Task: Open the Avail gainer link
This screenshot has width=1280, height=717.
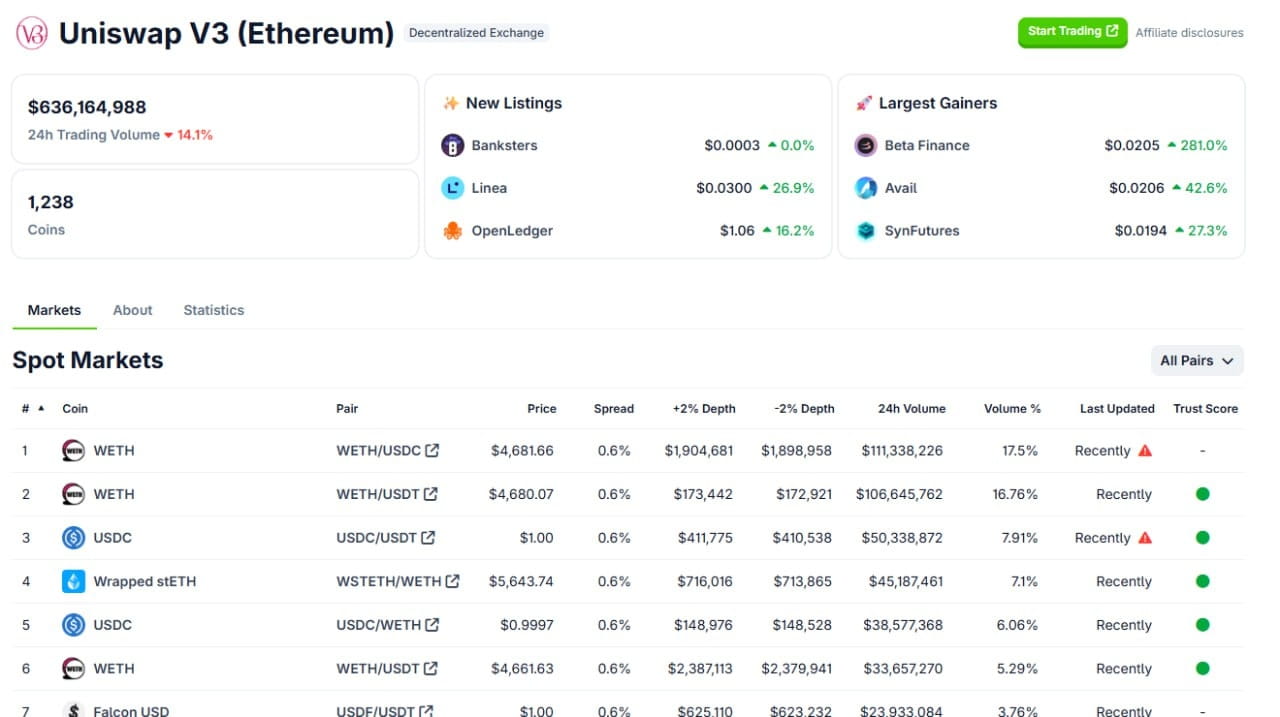Action: click(x=901, y=188)
